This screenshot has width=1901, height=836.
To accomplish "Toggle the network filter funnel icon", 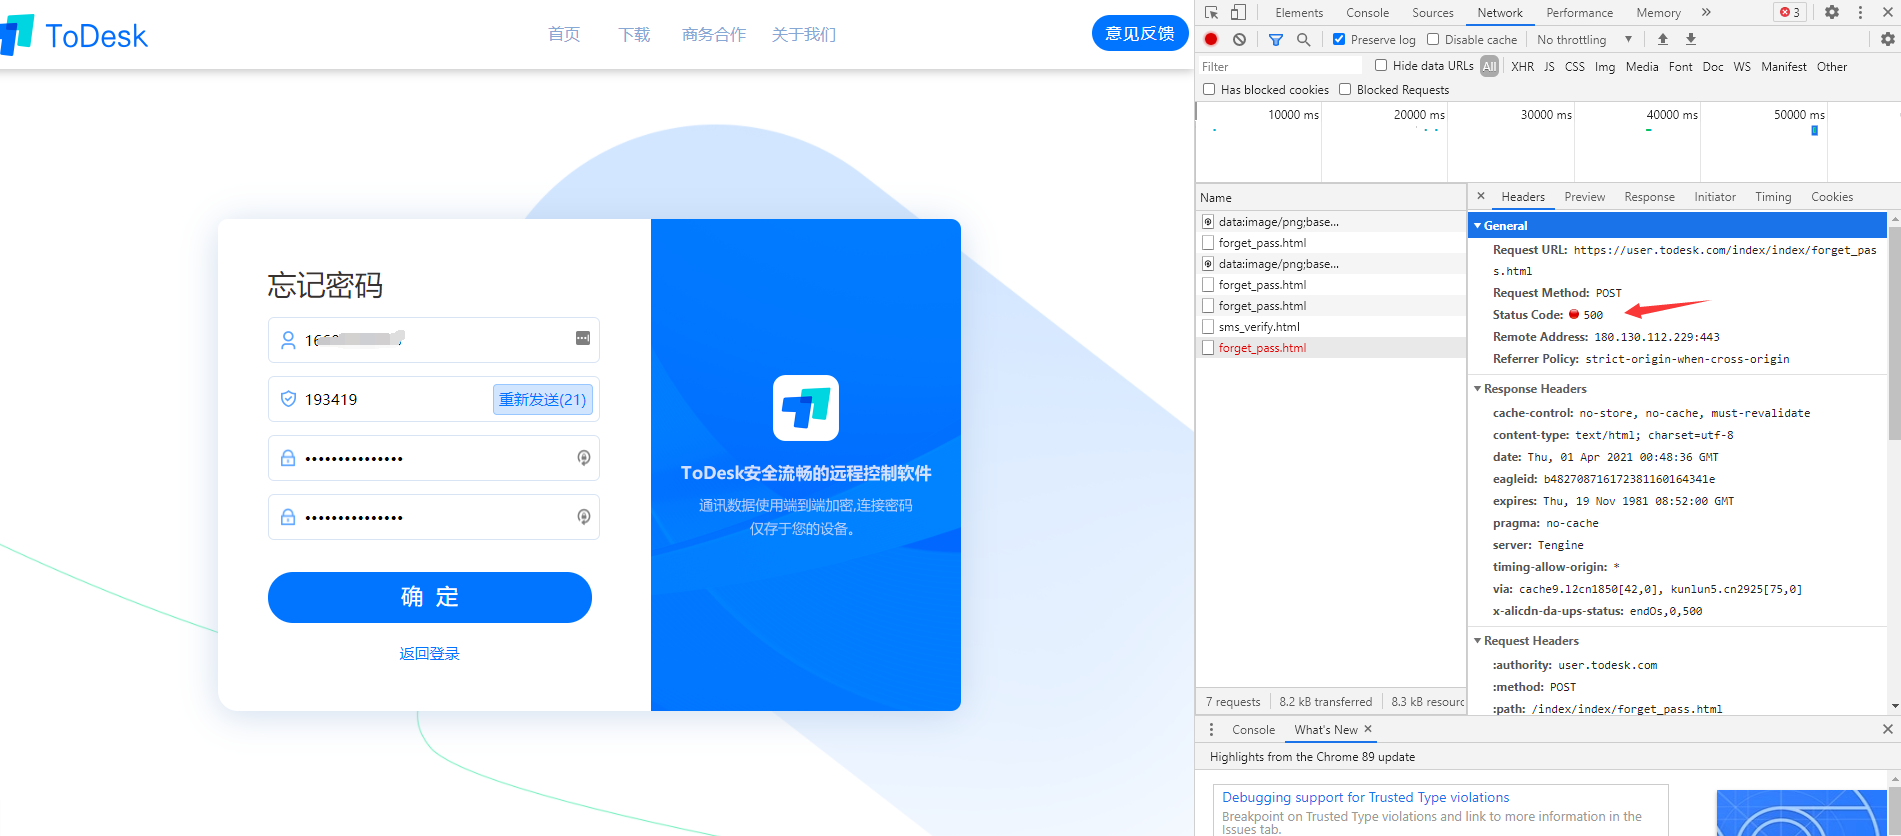I will pos(1276,39).
